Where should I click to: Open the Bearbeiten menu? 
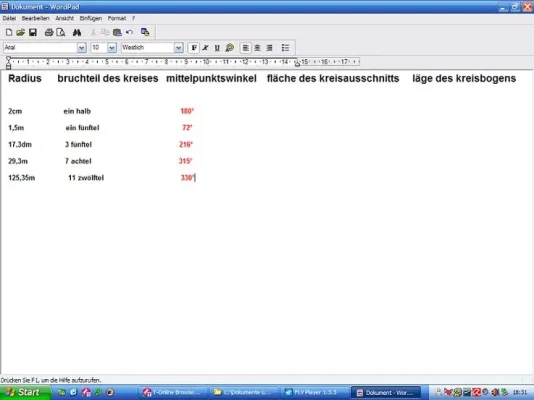point(35,18)
